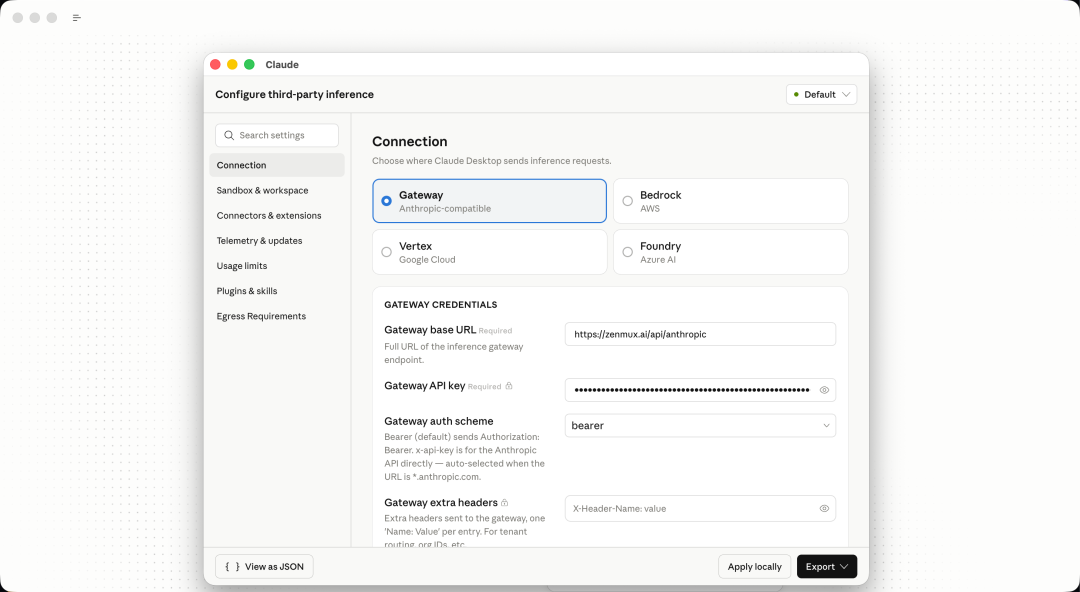Click the sidebar toggle icon in outer window

76,18
